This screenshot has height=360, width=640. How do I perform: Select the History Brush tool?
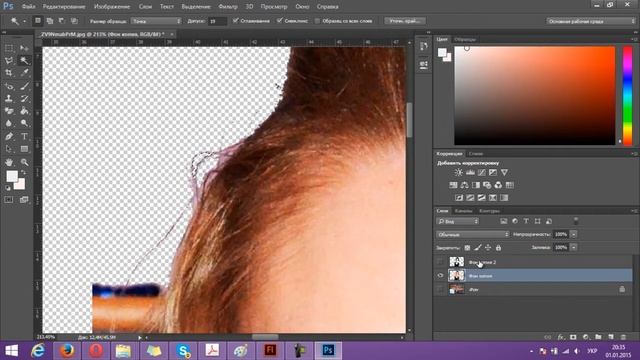(x=24, y=98)
